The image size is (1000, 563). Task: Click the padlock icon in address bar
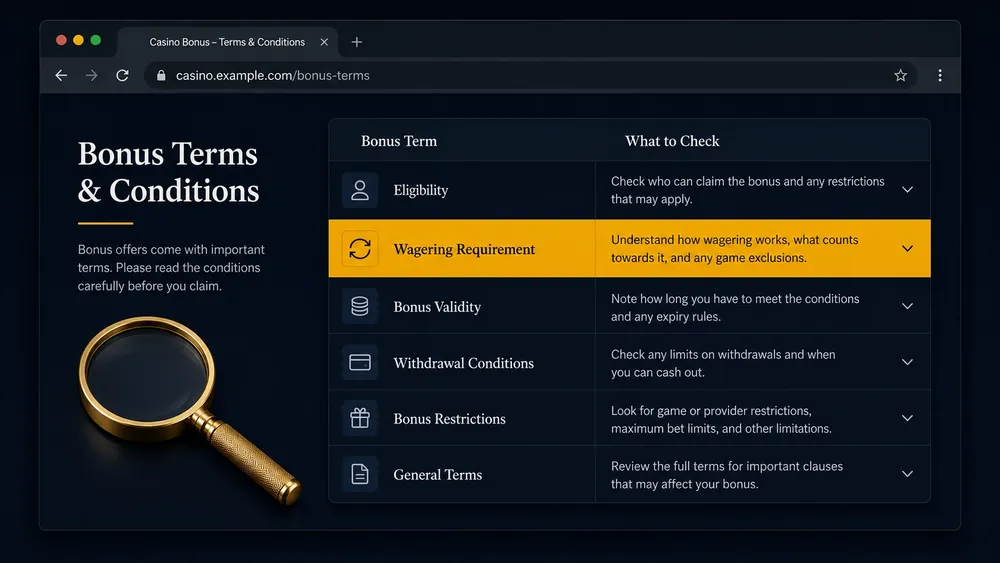[161, 75]
